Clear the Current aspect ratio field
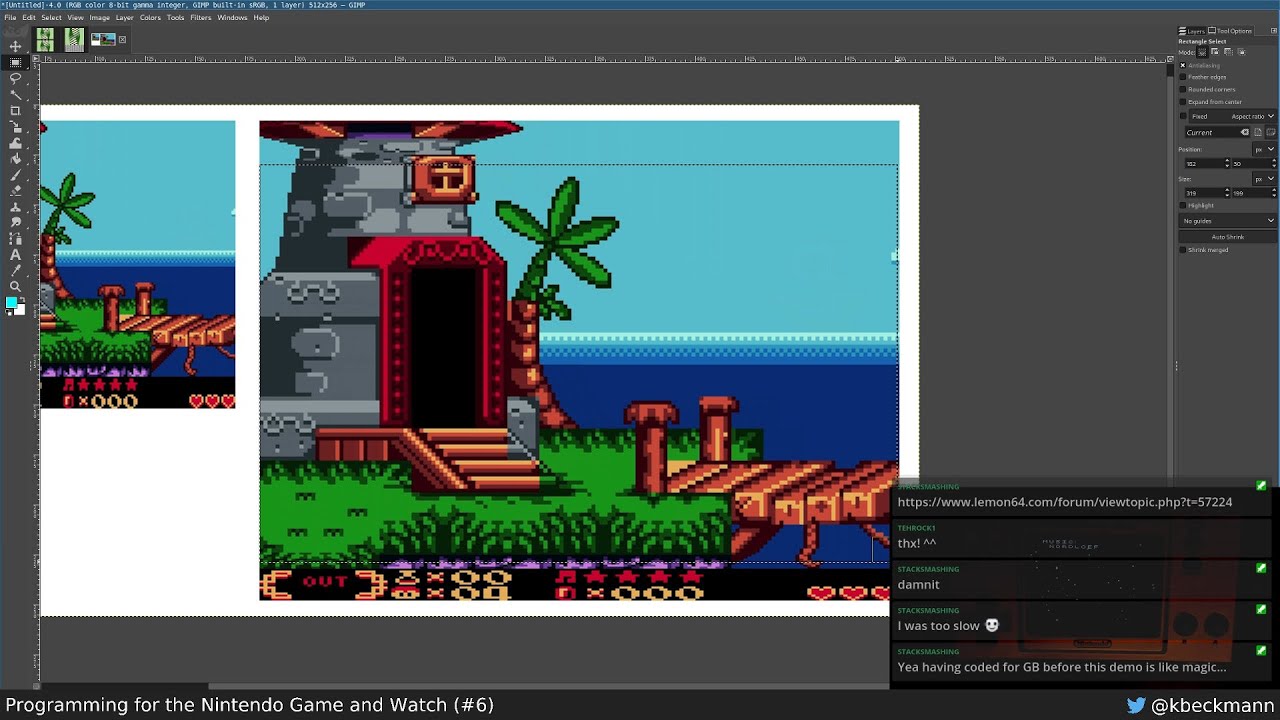Image resolution: width=1280 pixels, height=720 pixels. pos(1245,132)
